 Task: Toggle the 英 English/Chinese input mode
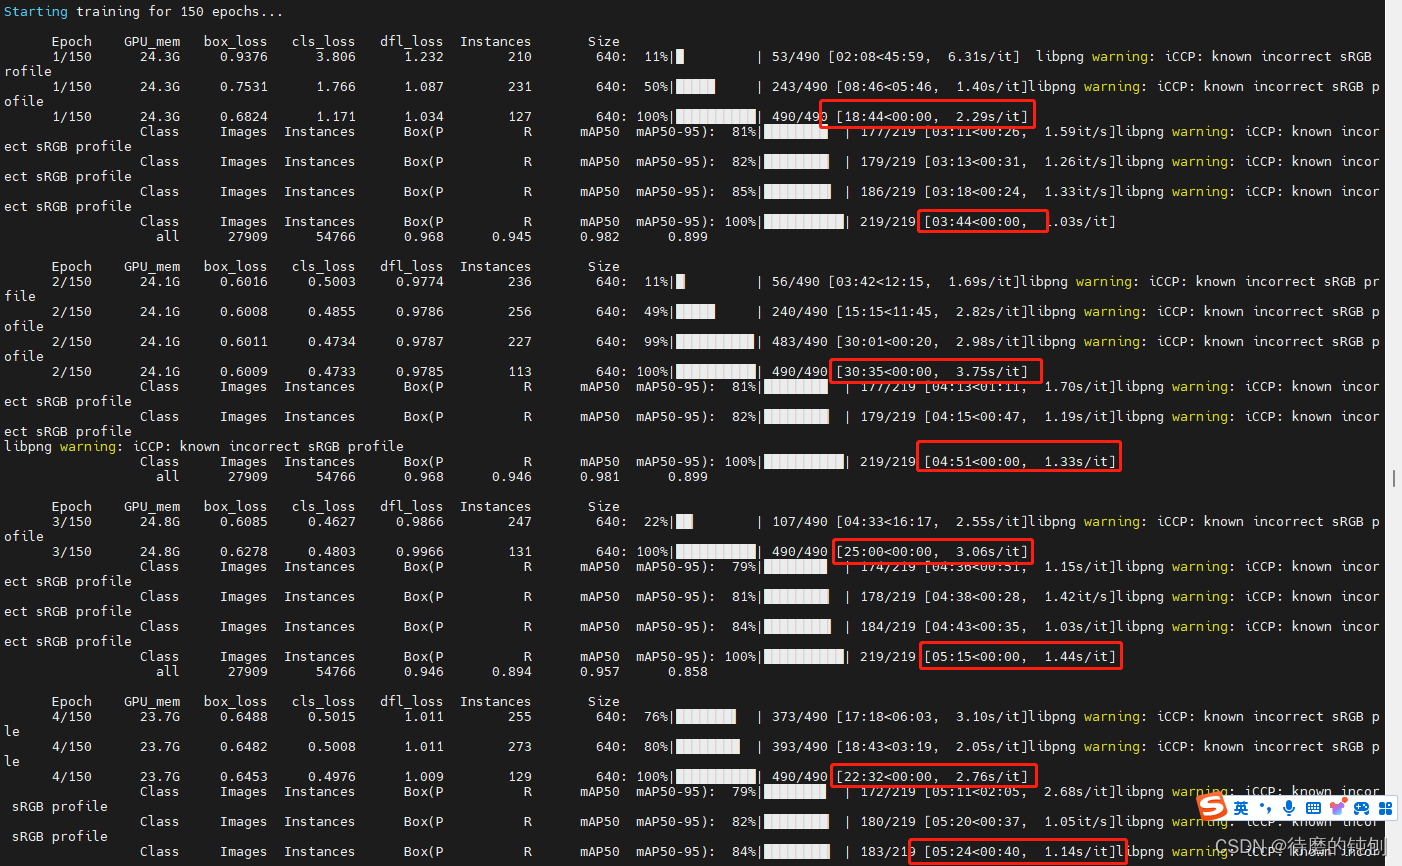coord(1241,808)
